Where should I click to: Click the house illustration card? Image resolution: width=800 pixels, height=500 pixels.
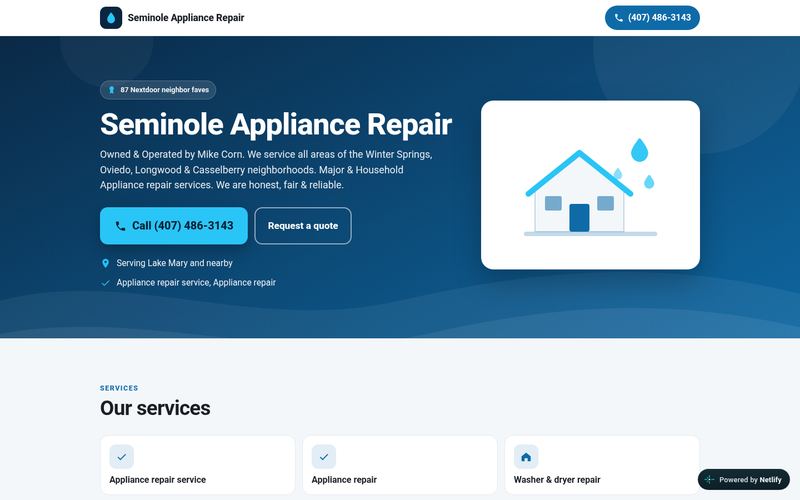pos(590,185)
